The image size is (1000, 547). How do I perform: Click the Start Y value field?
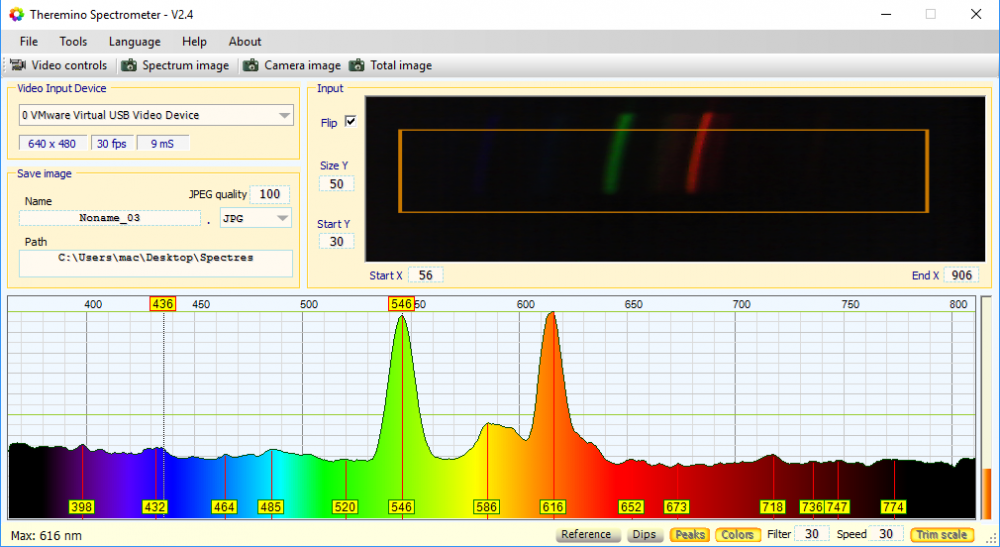click(336, 242)
